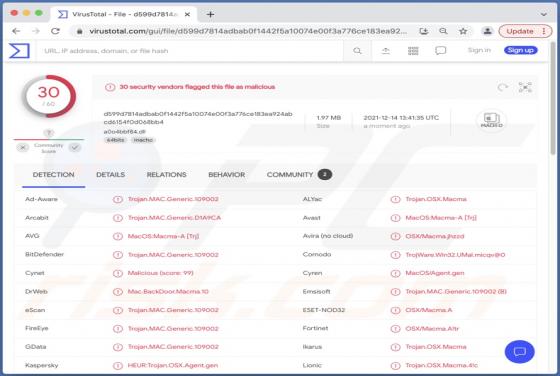560x376 pixels.
Task: Vote up with the community score check icon
Action: tap(75, 147)
